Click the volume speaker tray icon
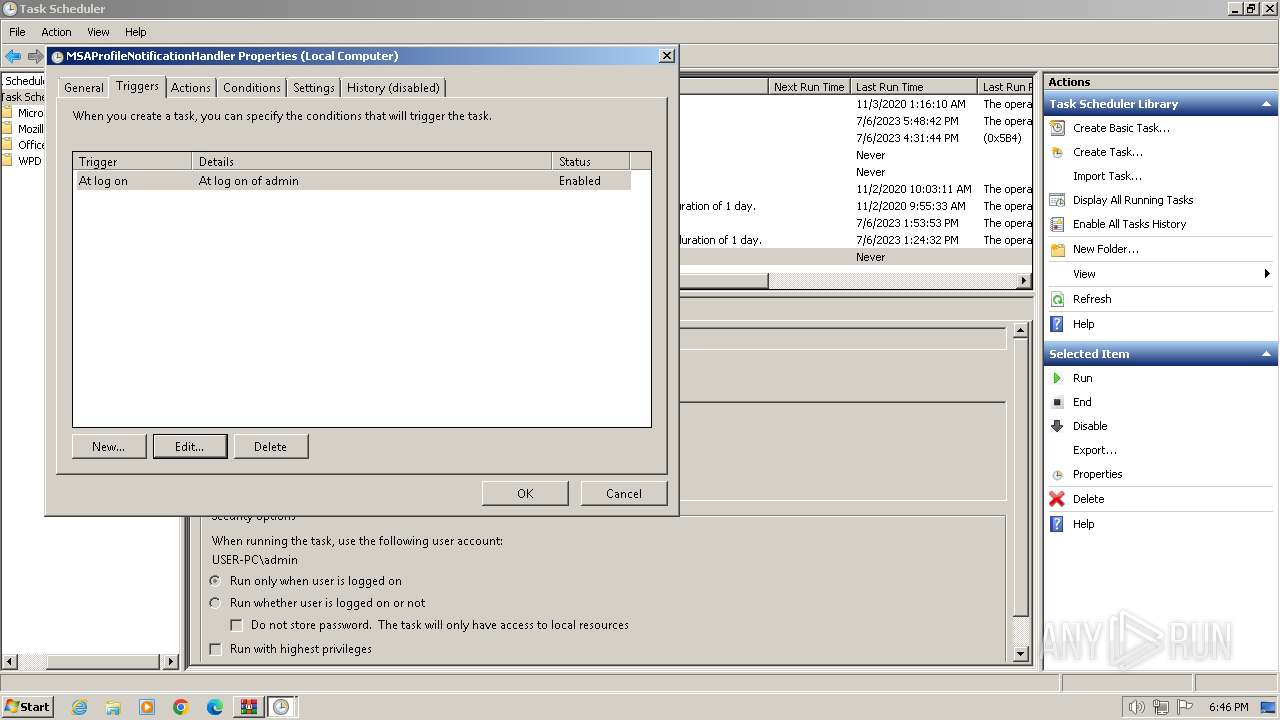Screen dimensions: 1280x720 coord(1136,707)
